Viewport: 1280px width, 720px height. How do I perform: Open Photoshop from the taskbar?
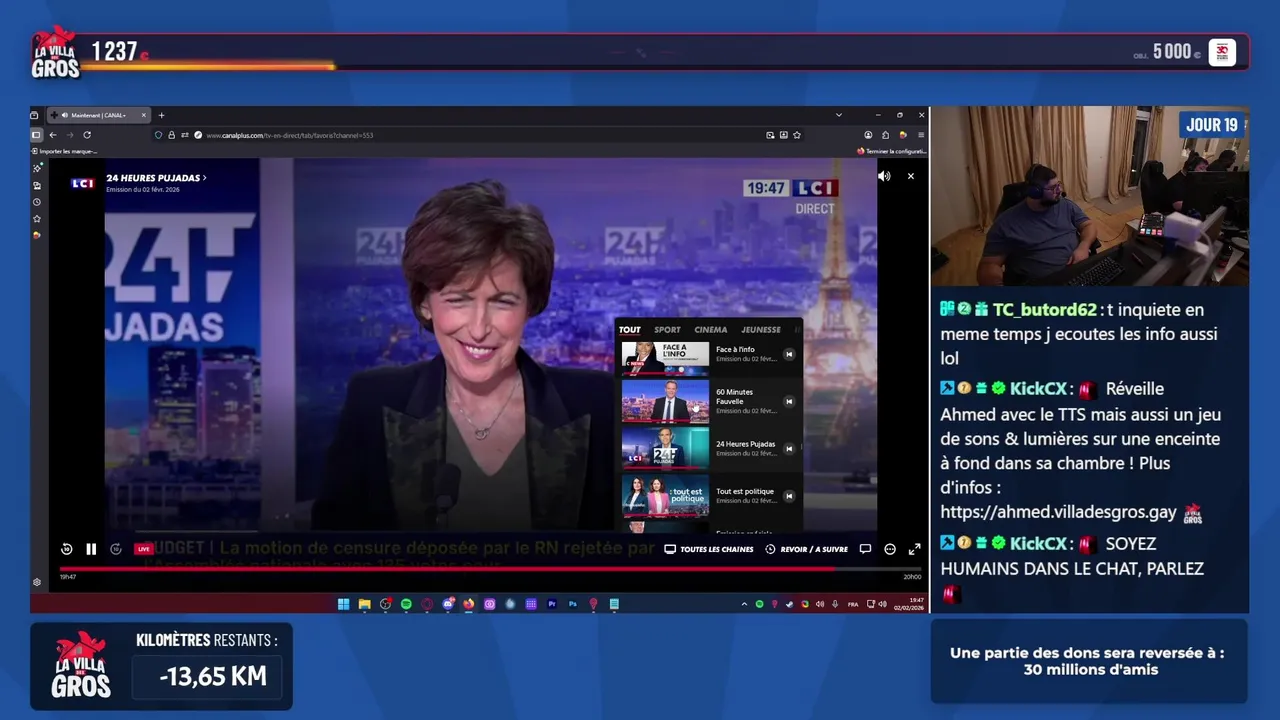tap(573, 604)
